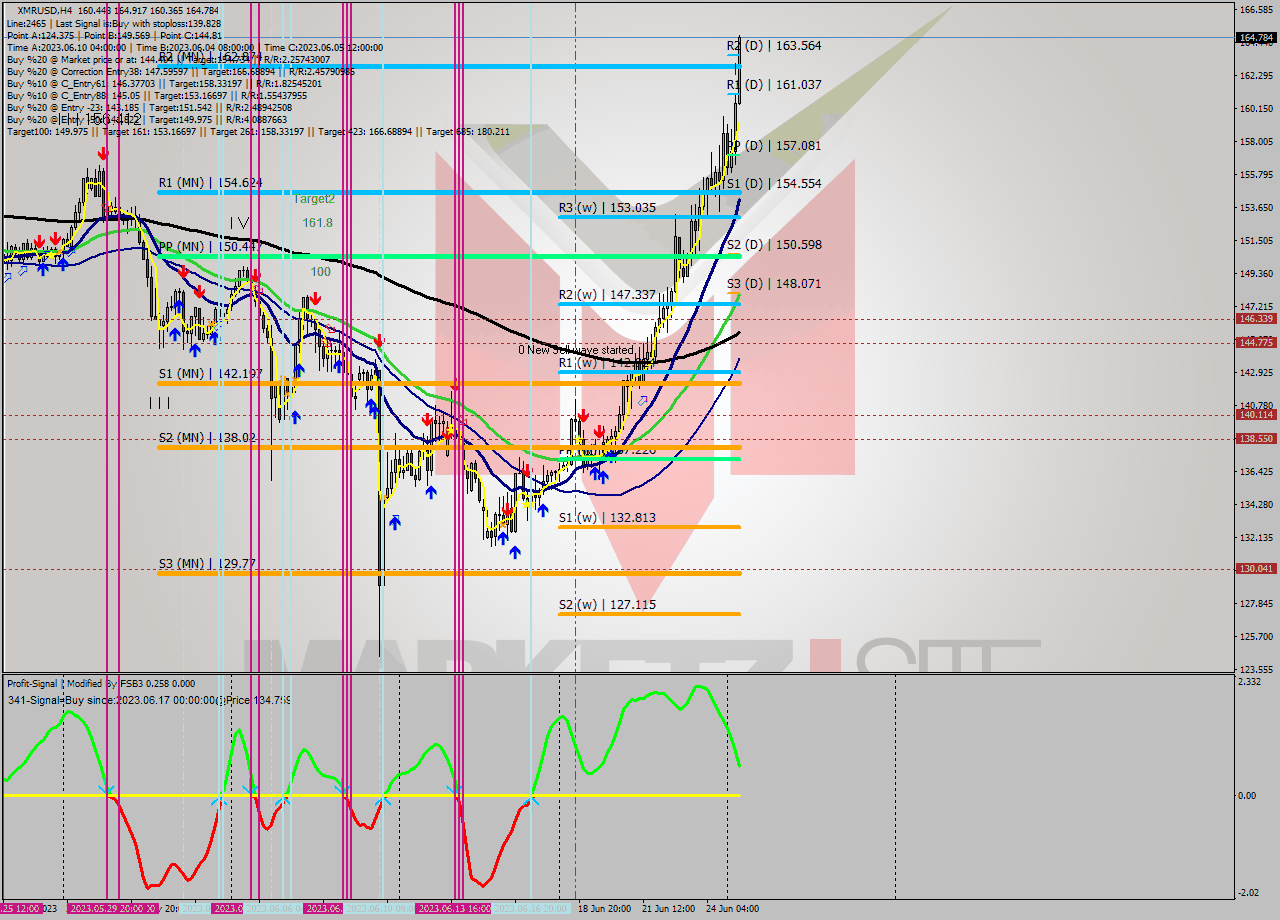
Task: Select the 'Buy %20 @ Entry -23' line
Action: coord(149,107)
